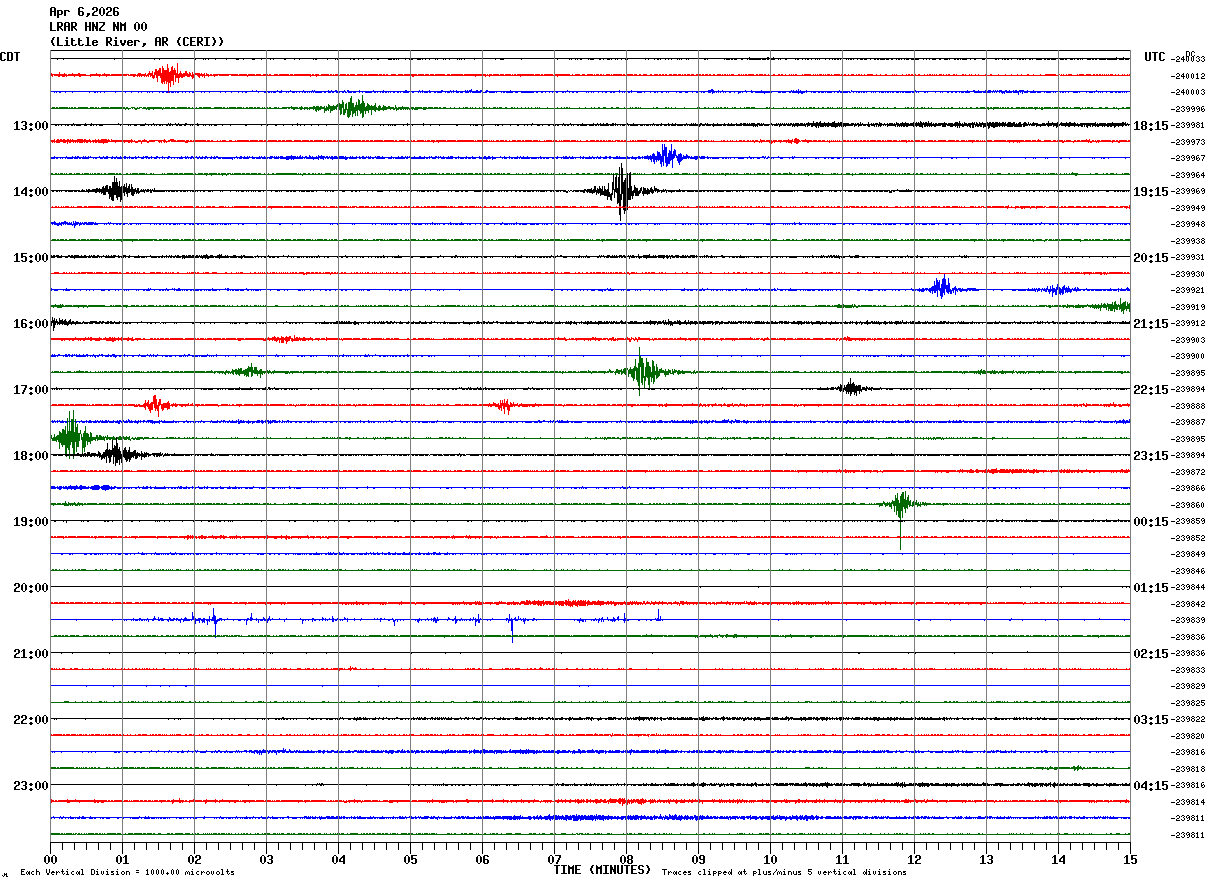Select the 21:00 CDT time label
Image resolution: width=1210 pixels, height=886 pixels.
click(x=31, y=654)
